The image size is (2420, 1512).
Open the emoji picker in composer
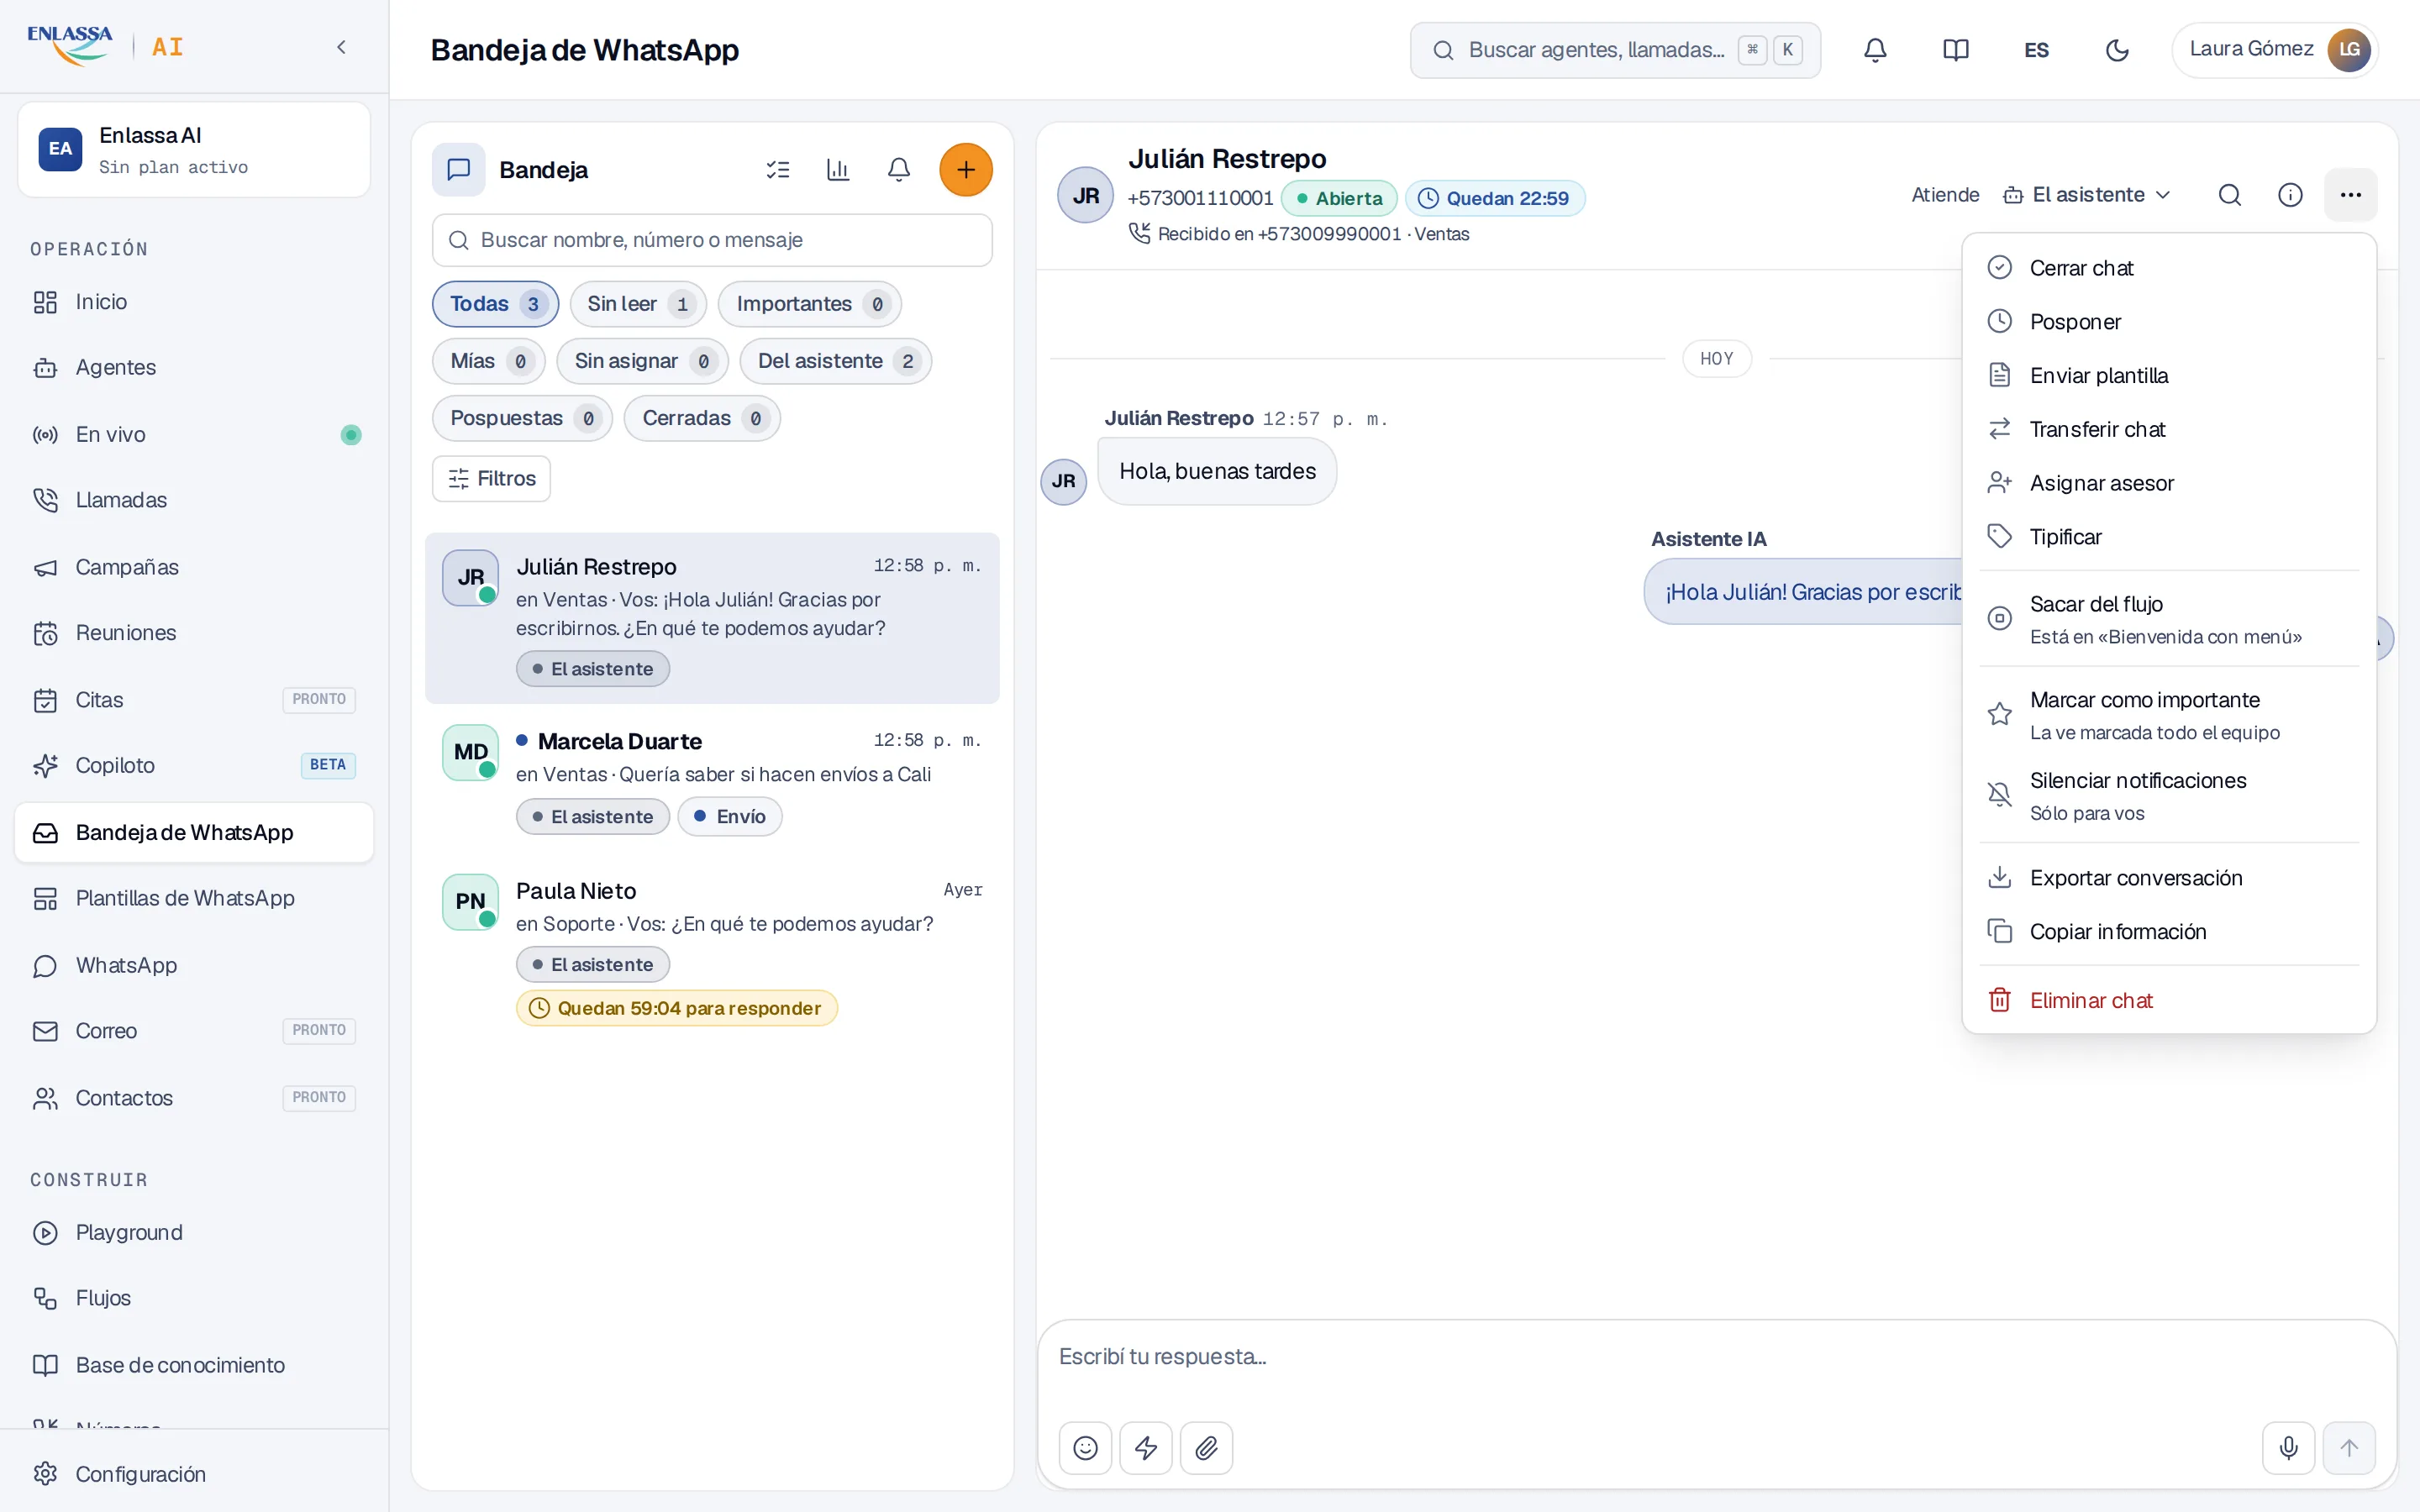tap(1085, 1447)
